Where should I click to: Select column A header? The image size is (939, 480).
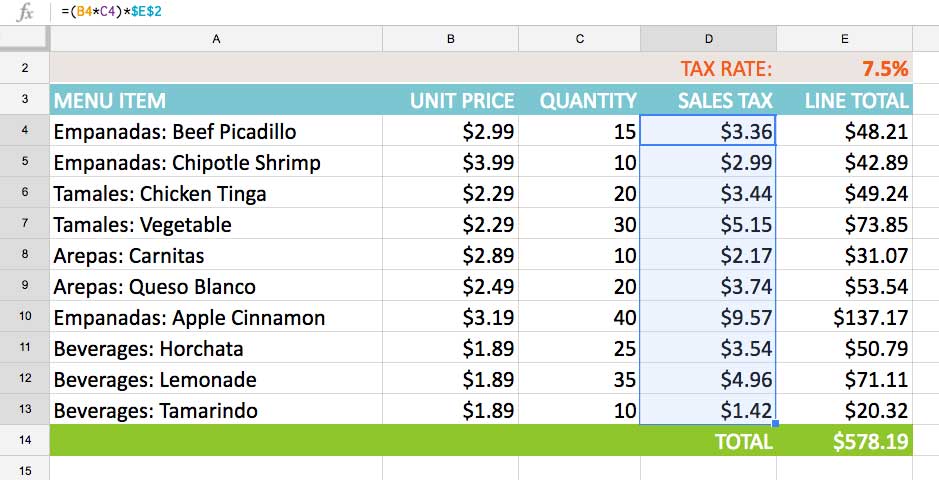(x=216, y=38)
